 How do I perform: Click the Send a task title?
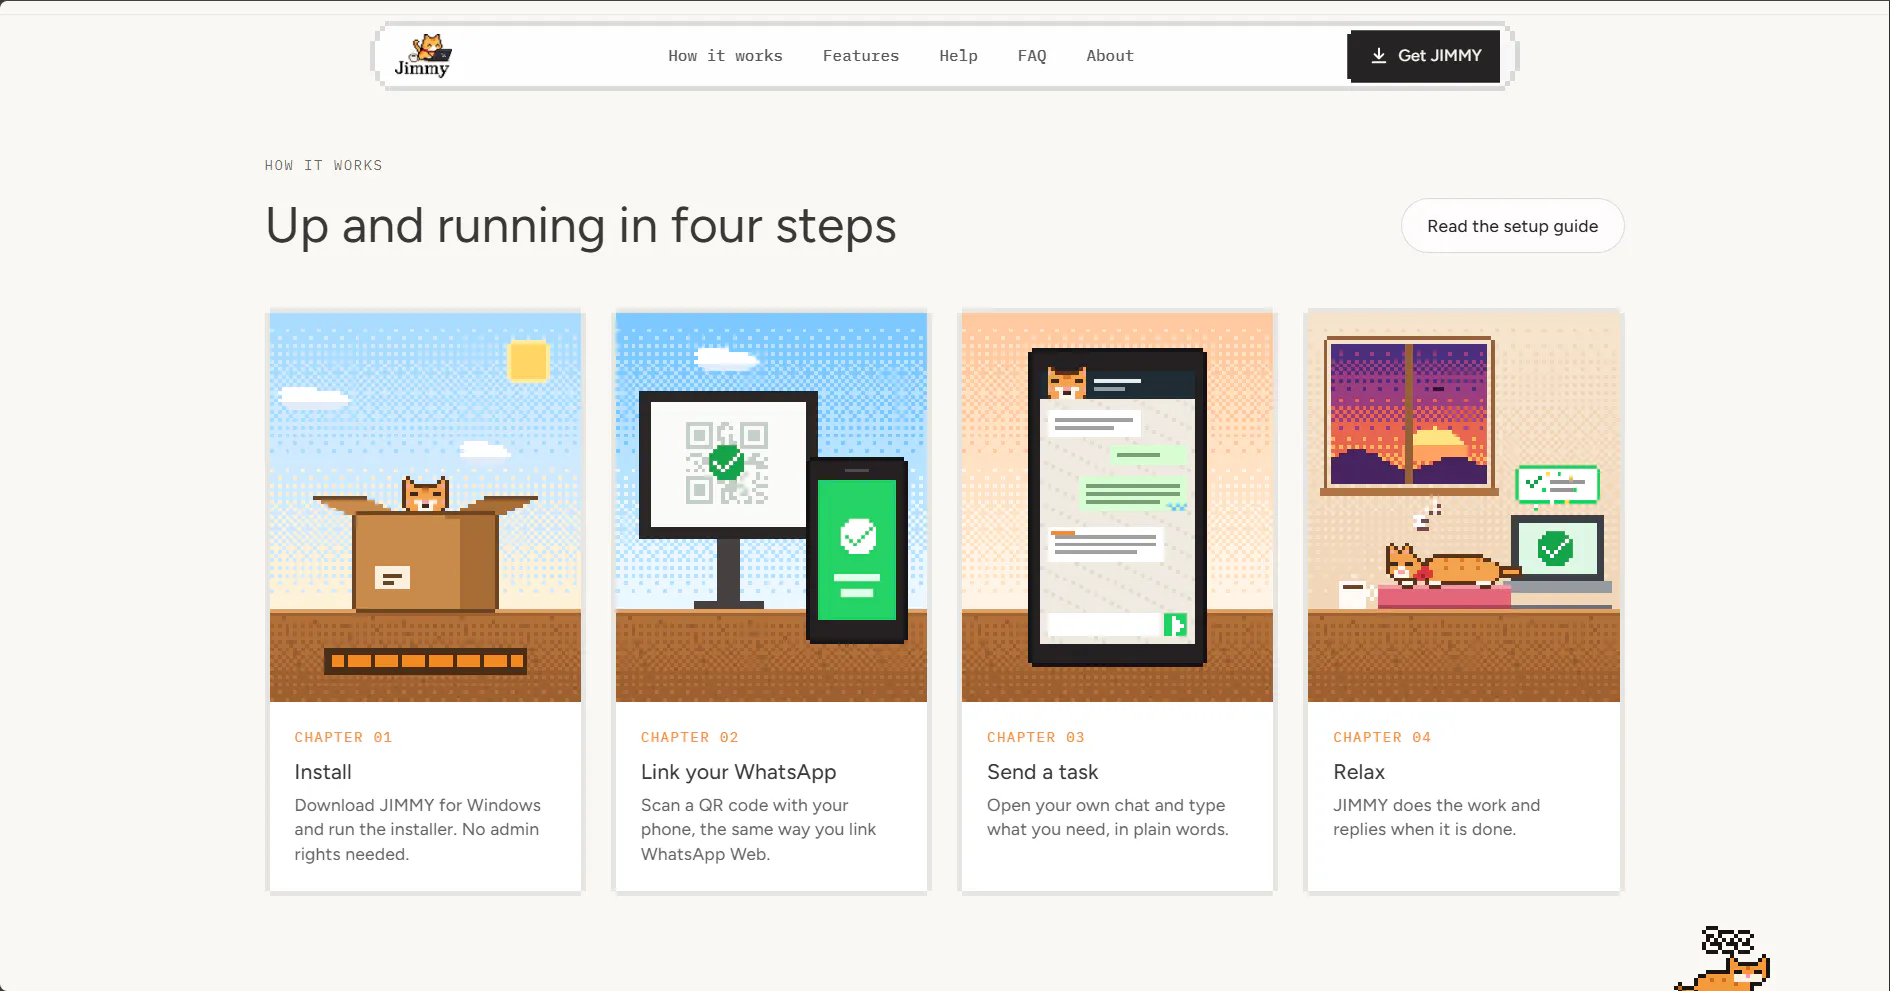pyautogui.click(x=1042, y=772)
